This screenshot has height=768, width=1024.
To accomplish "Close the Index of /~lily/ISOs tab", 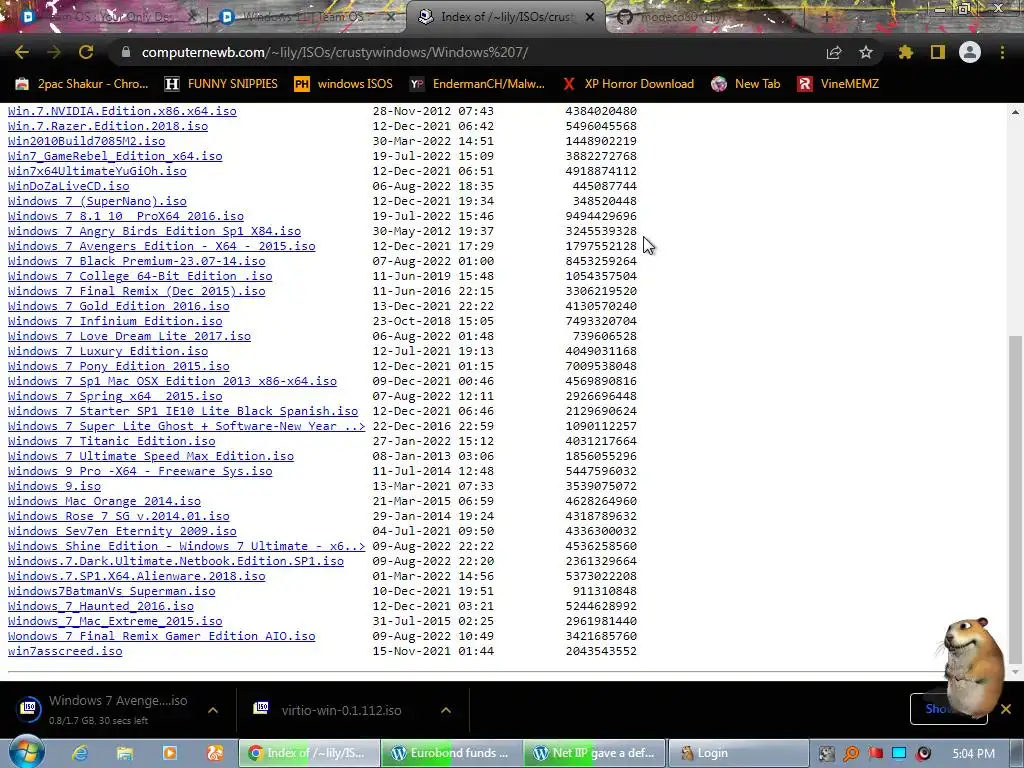I will 590,17.
